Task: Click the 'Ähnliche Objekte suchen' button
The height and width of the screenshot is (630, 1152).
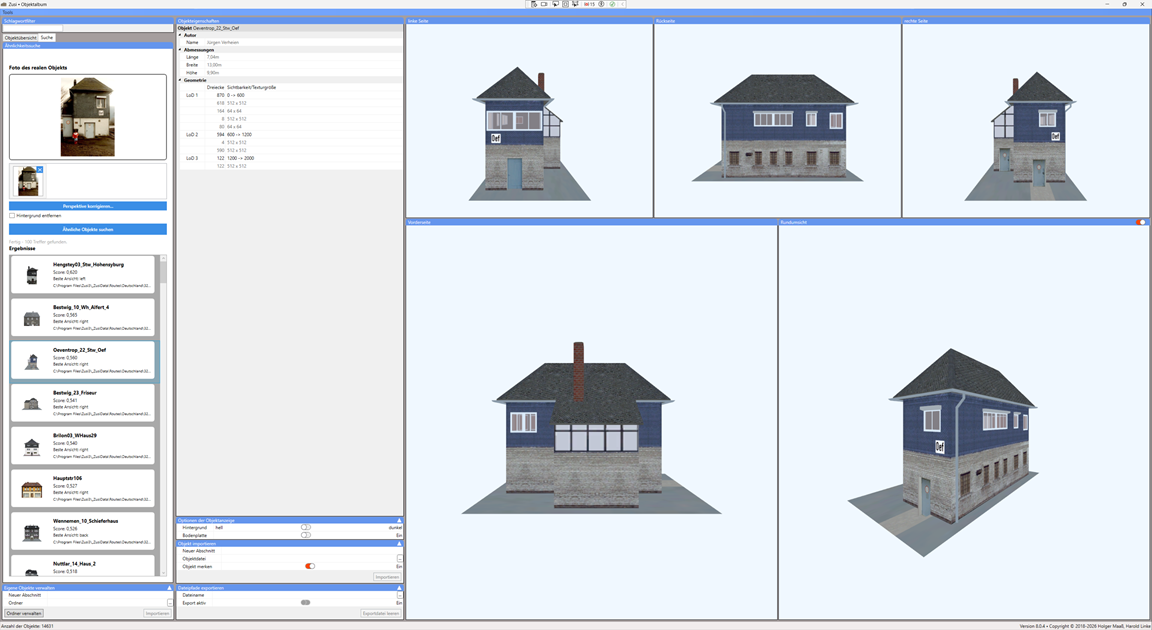Action: pos(88,229)
